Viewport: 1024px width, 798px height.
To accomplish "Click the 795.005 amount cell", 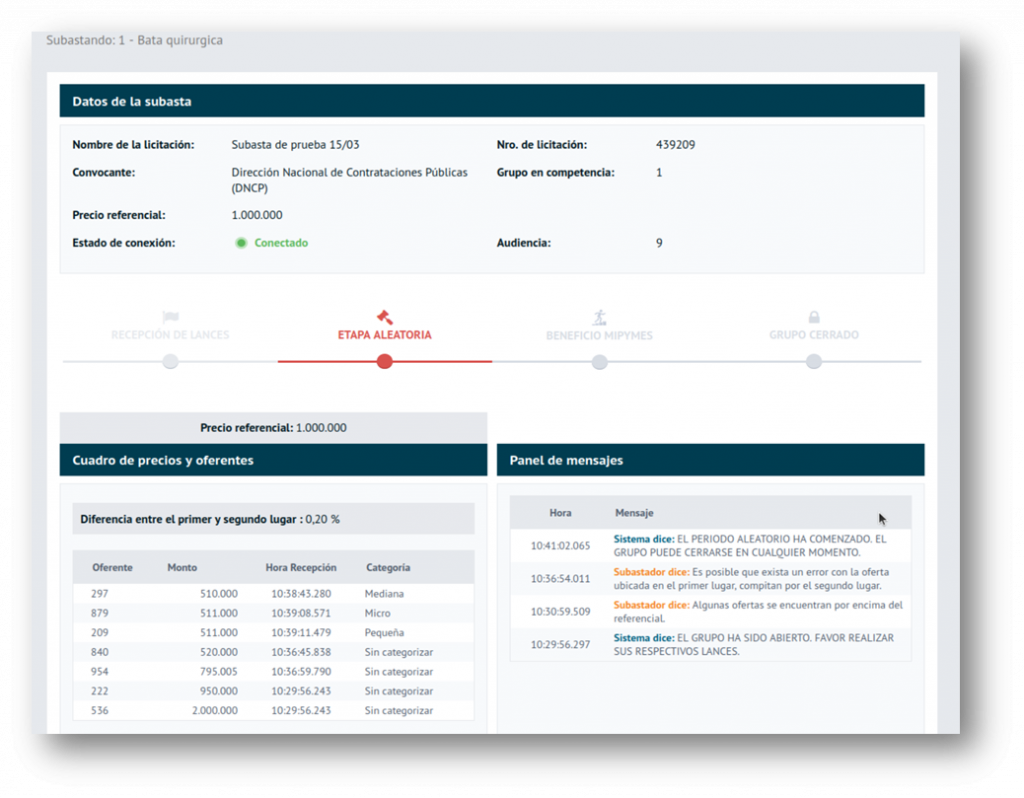I will pos(219,671).
